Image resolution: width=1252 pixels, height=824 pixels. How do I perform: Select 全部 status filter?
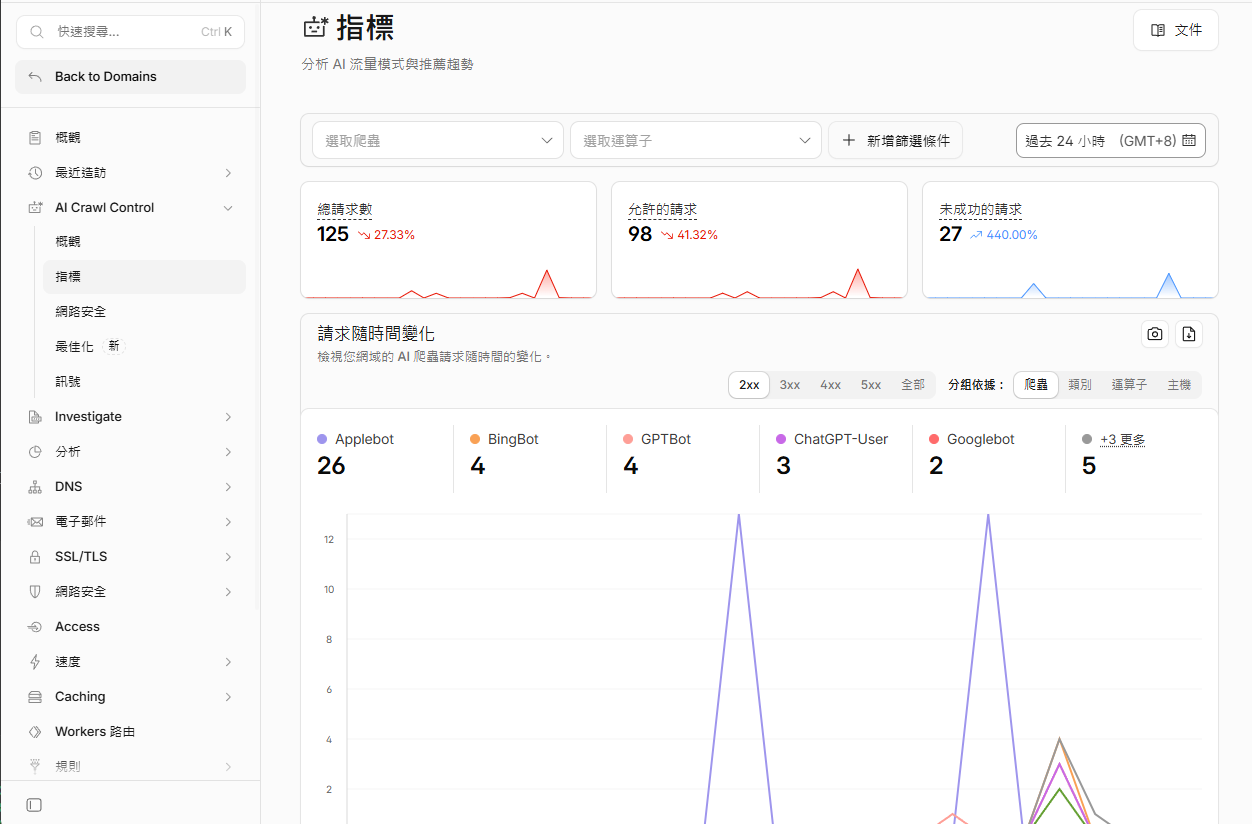[913, 385]
